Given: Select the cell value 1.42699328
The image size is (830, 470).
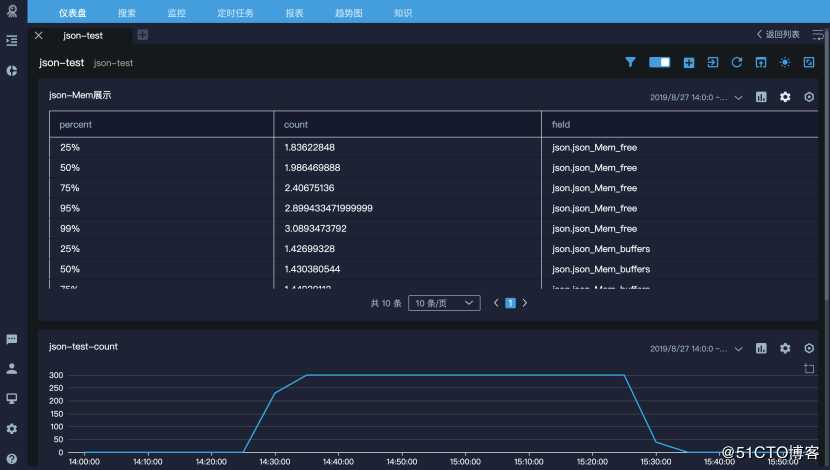Looking at the screenshot, I should pos(309,249).
